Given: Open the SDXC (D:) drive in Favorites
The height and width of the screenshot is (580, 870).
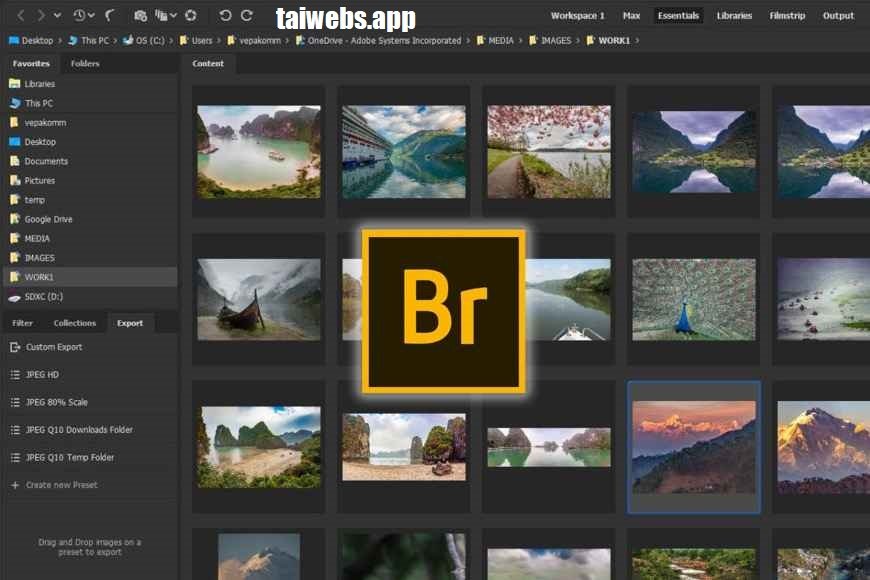Looking at the screenshot, I should coord(90,296).
